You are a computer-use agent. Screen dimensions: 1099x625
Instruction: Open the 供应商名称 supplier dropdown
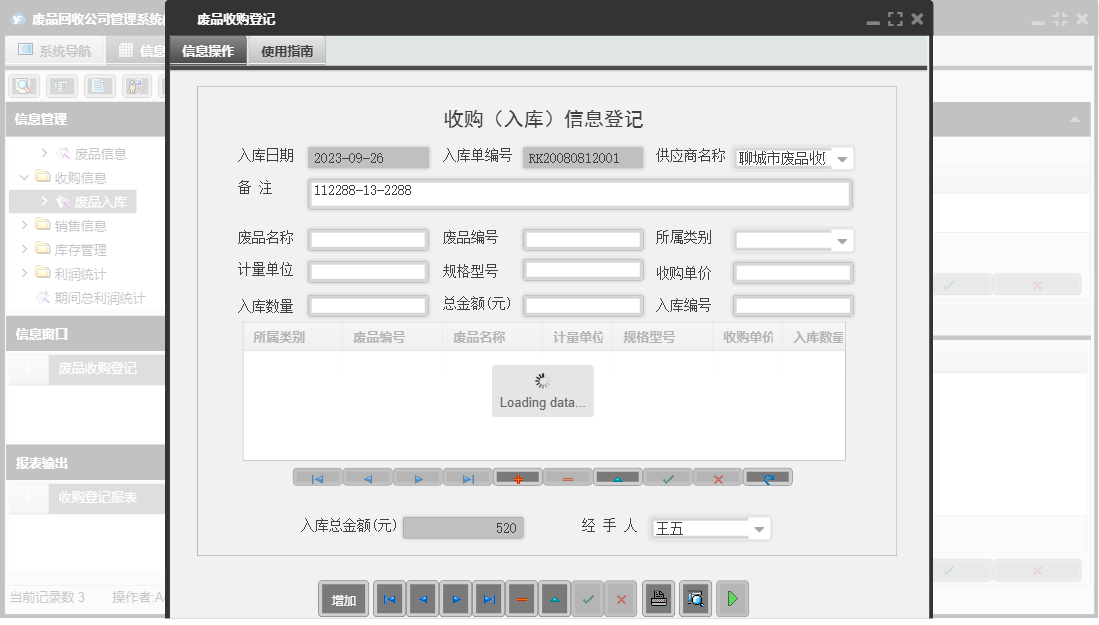click(840, 158)
